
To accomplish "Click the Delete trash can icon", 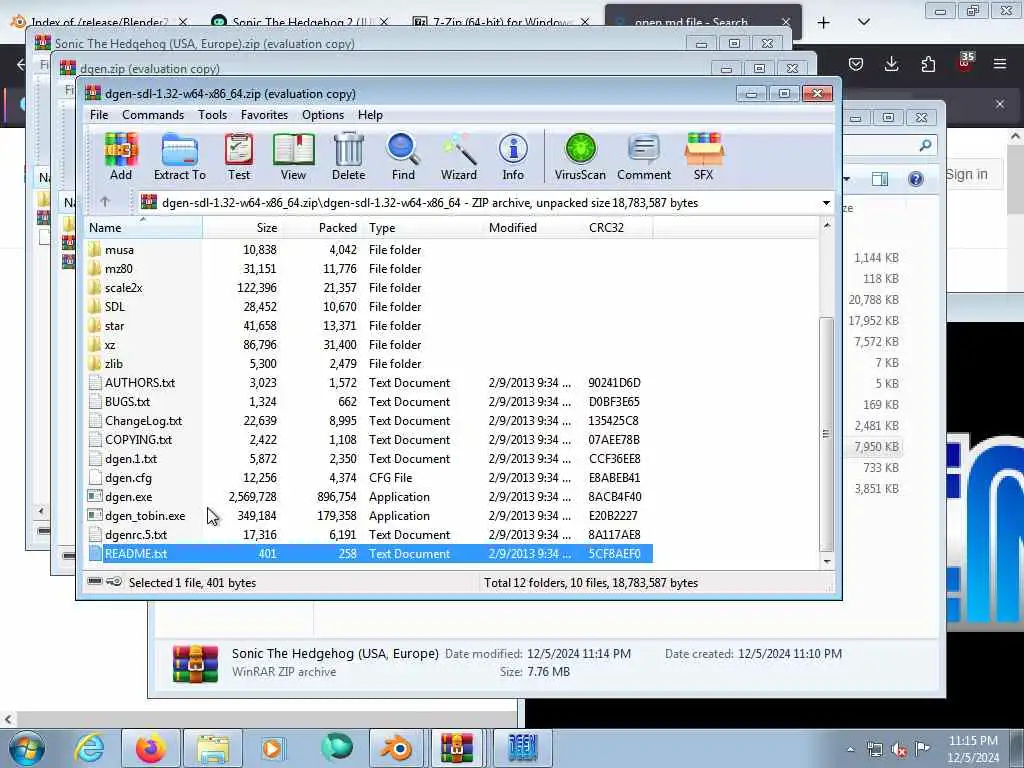I will (x=349, y=157).
